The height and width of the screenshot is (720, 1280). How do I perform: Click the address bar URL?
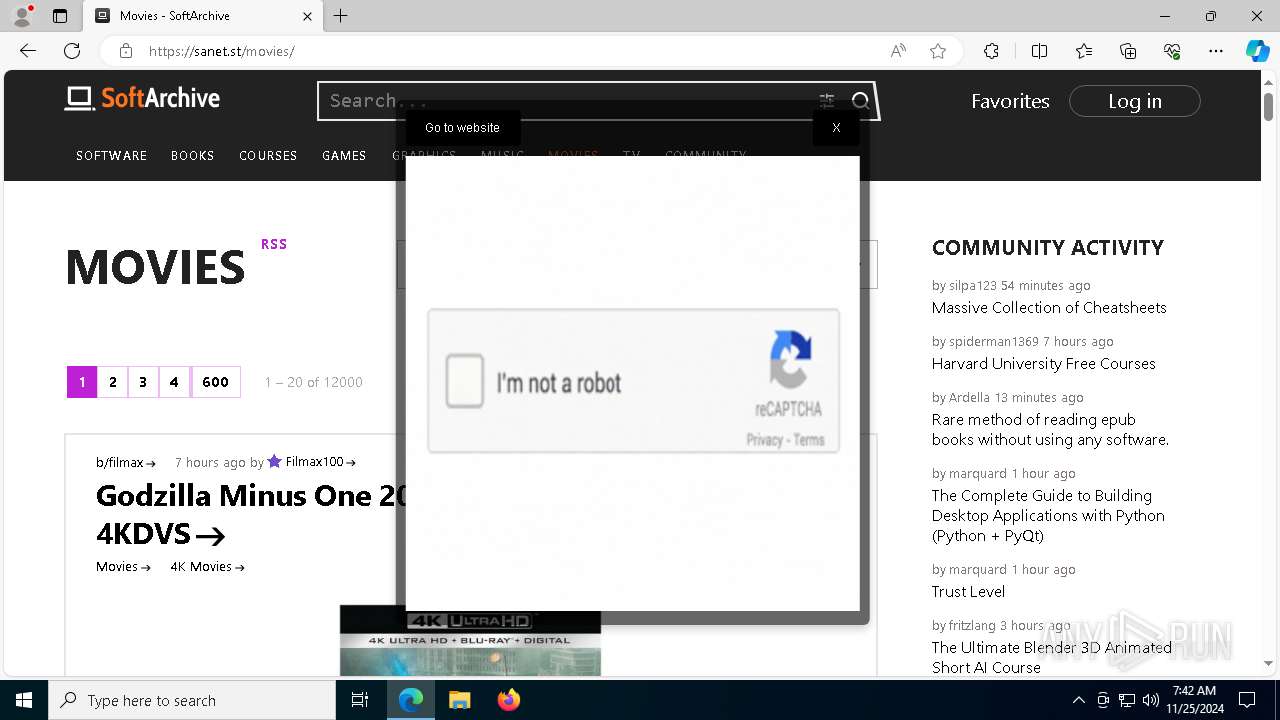tap(221, 51)
